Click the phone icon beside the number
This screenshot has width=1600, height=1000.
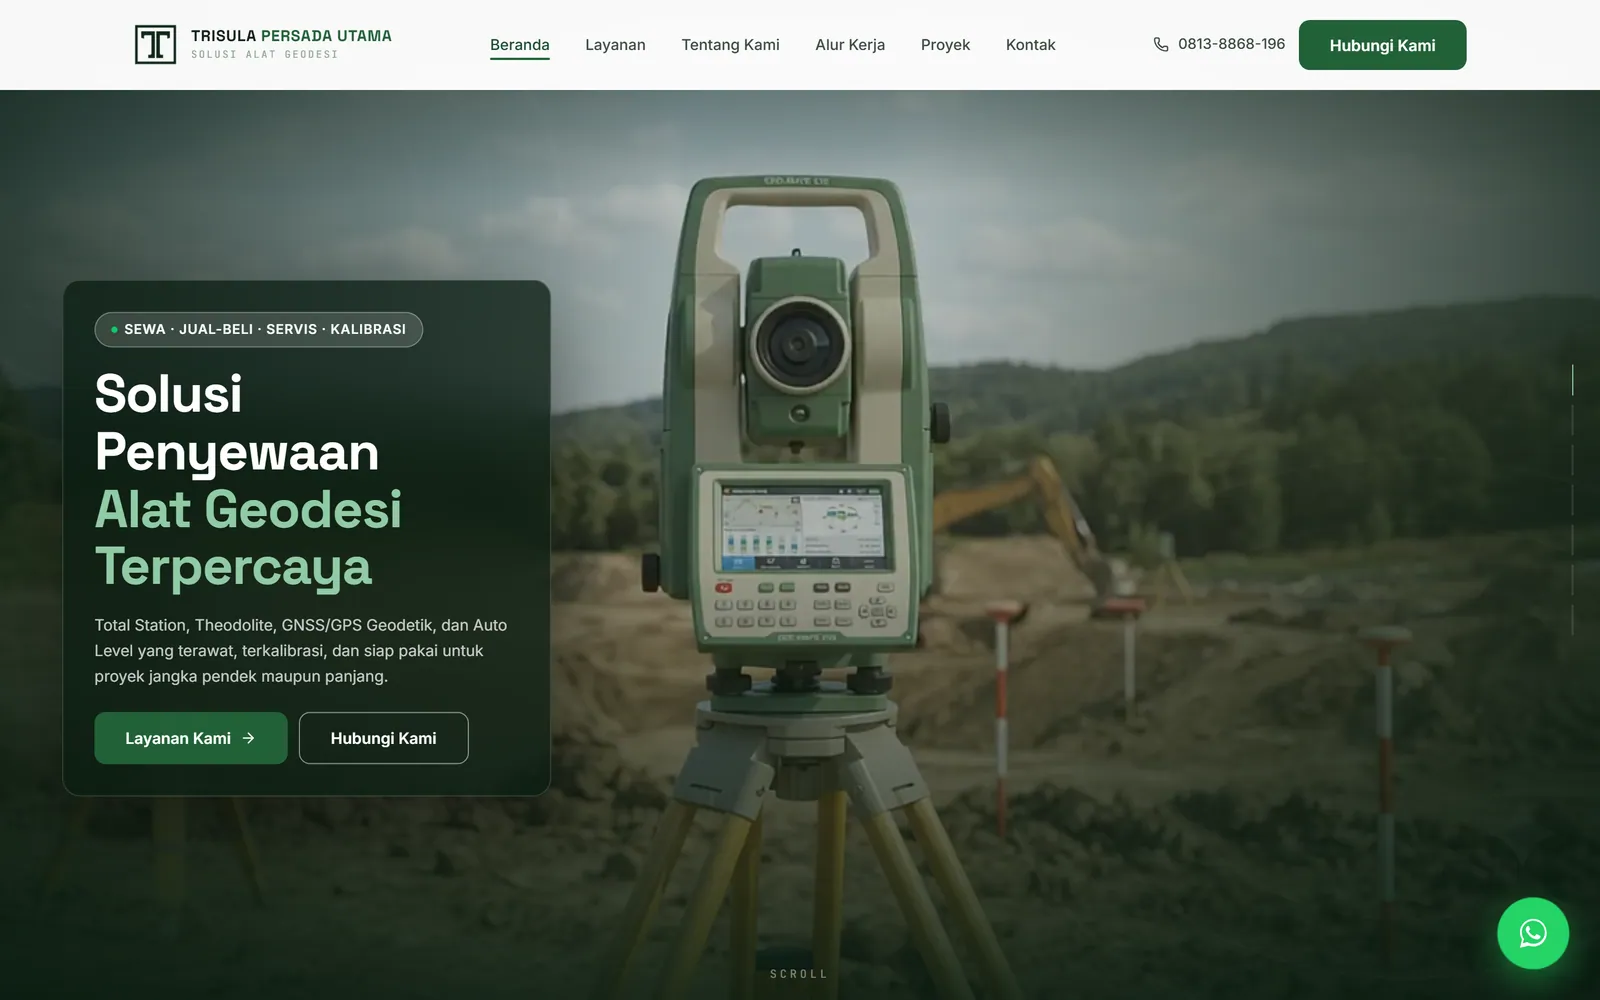coord(1160,45)
